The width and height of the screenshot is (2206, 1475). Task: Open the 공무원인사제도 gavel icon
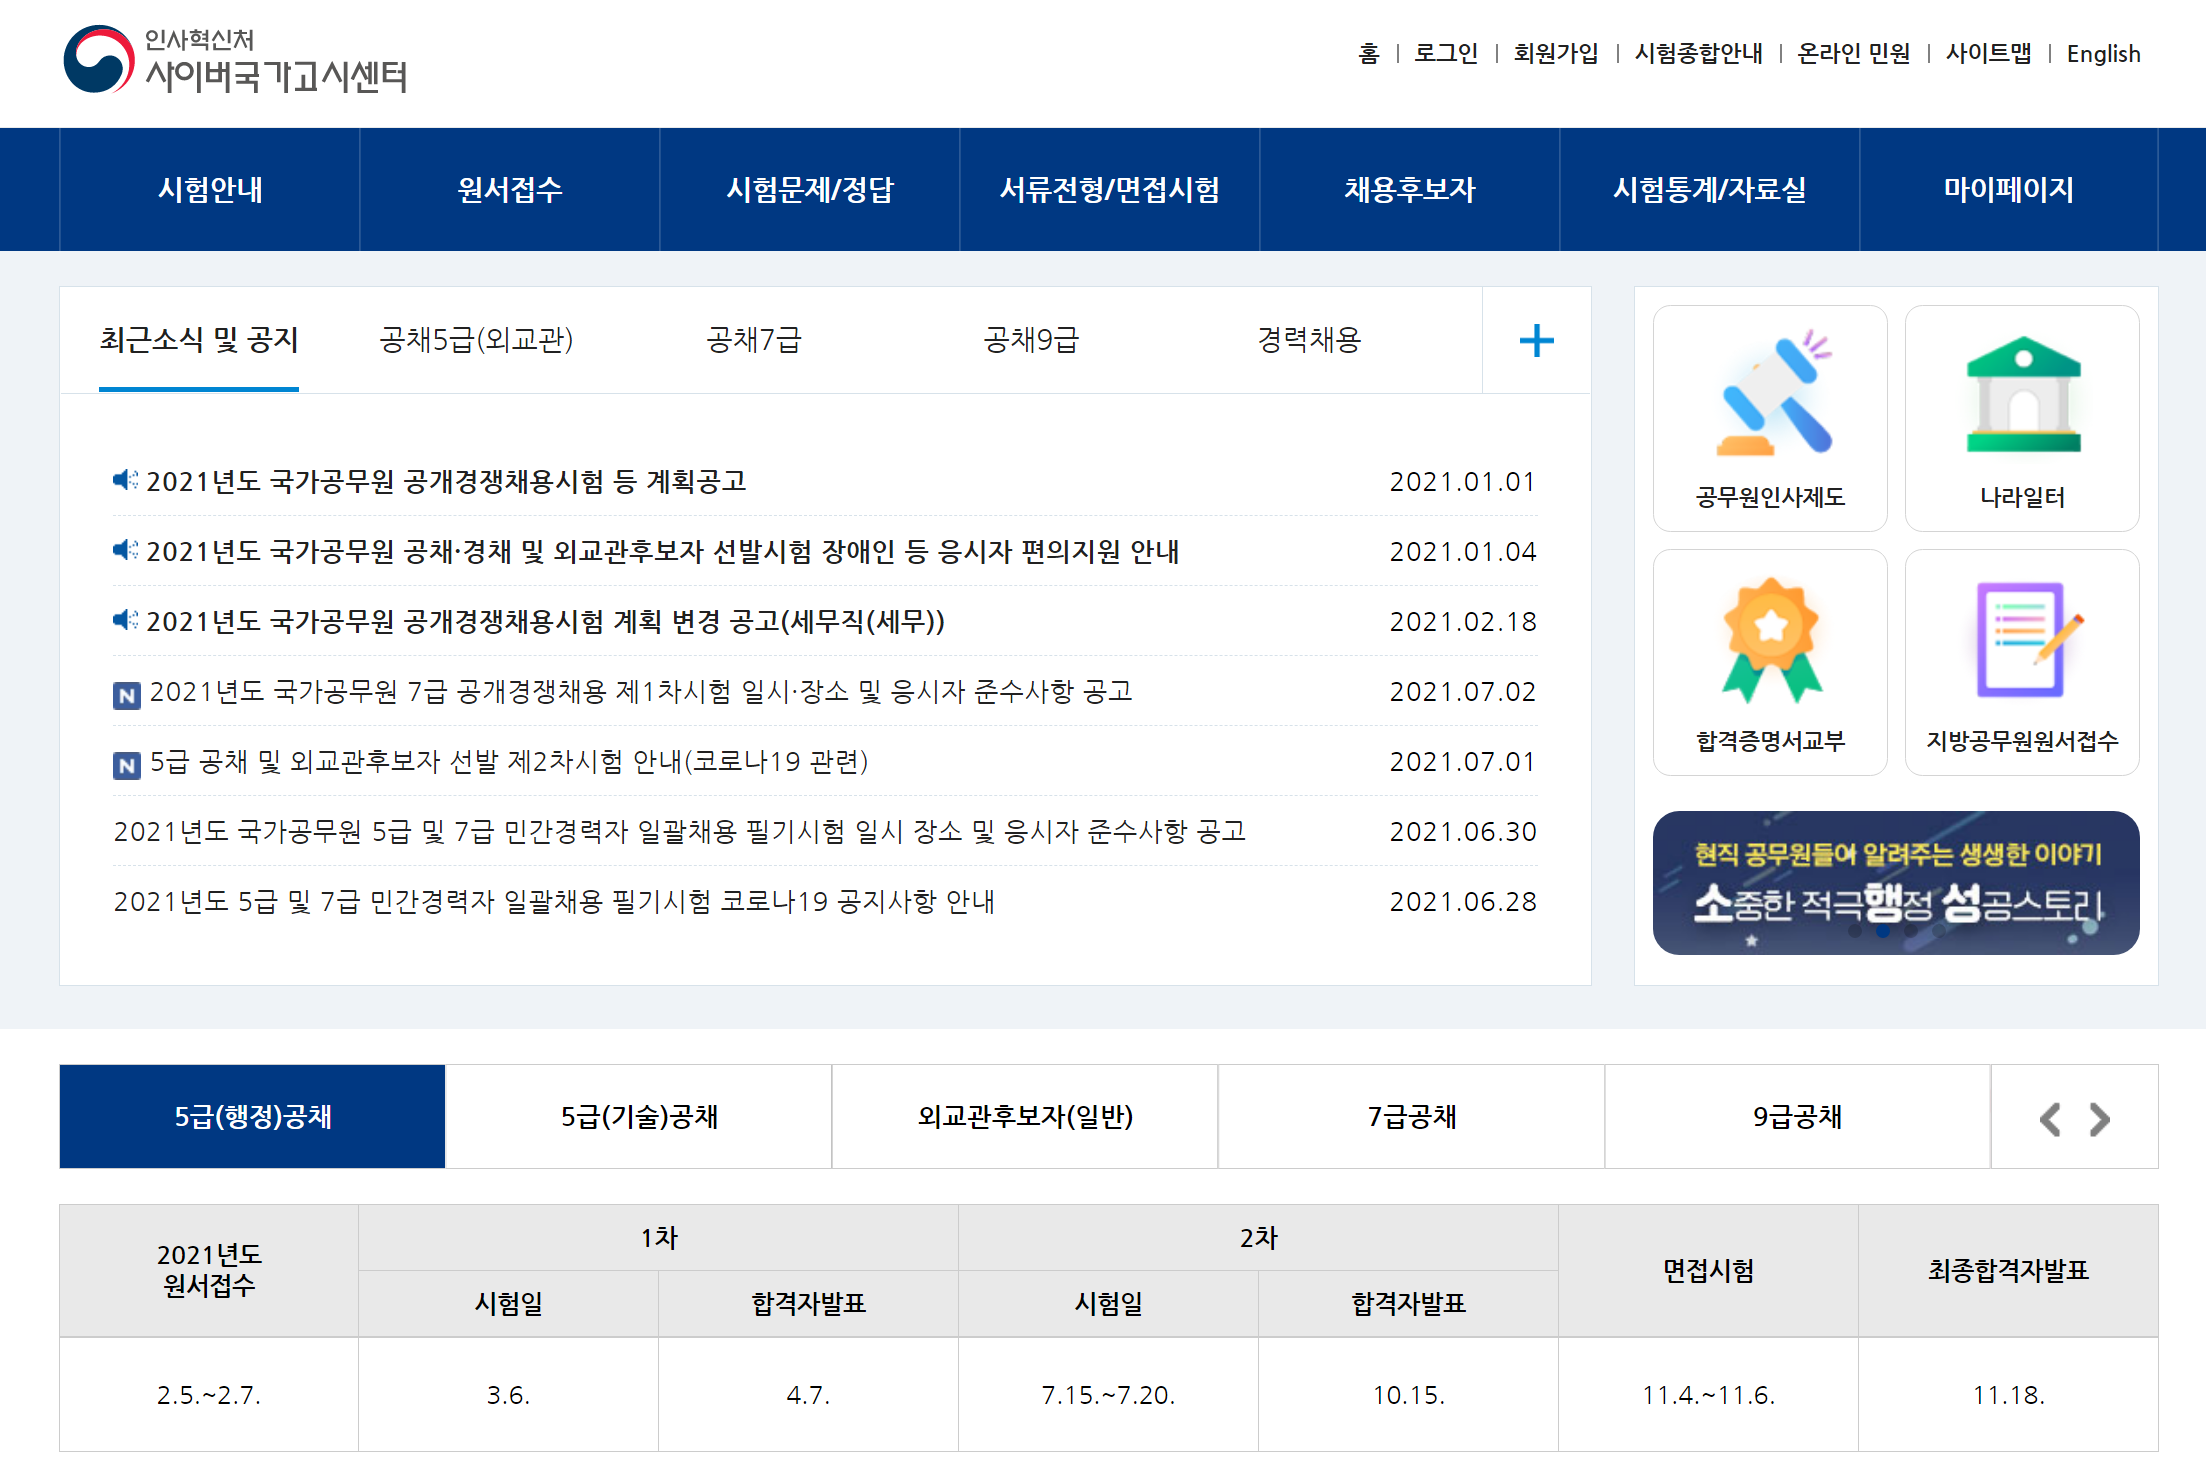(x=1771, y=398)
